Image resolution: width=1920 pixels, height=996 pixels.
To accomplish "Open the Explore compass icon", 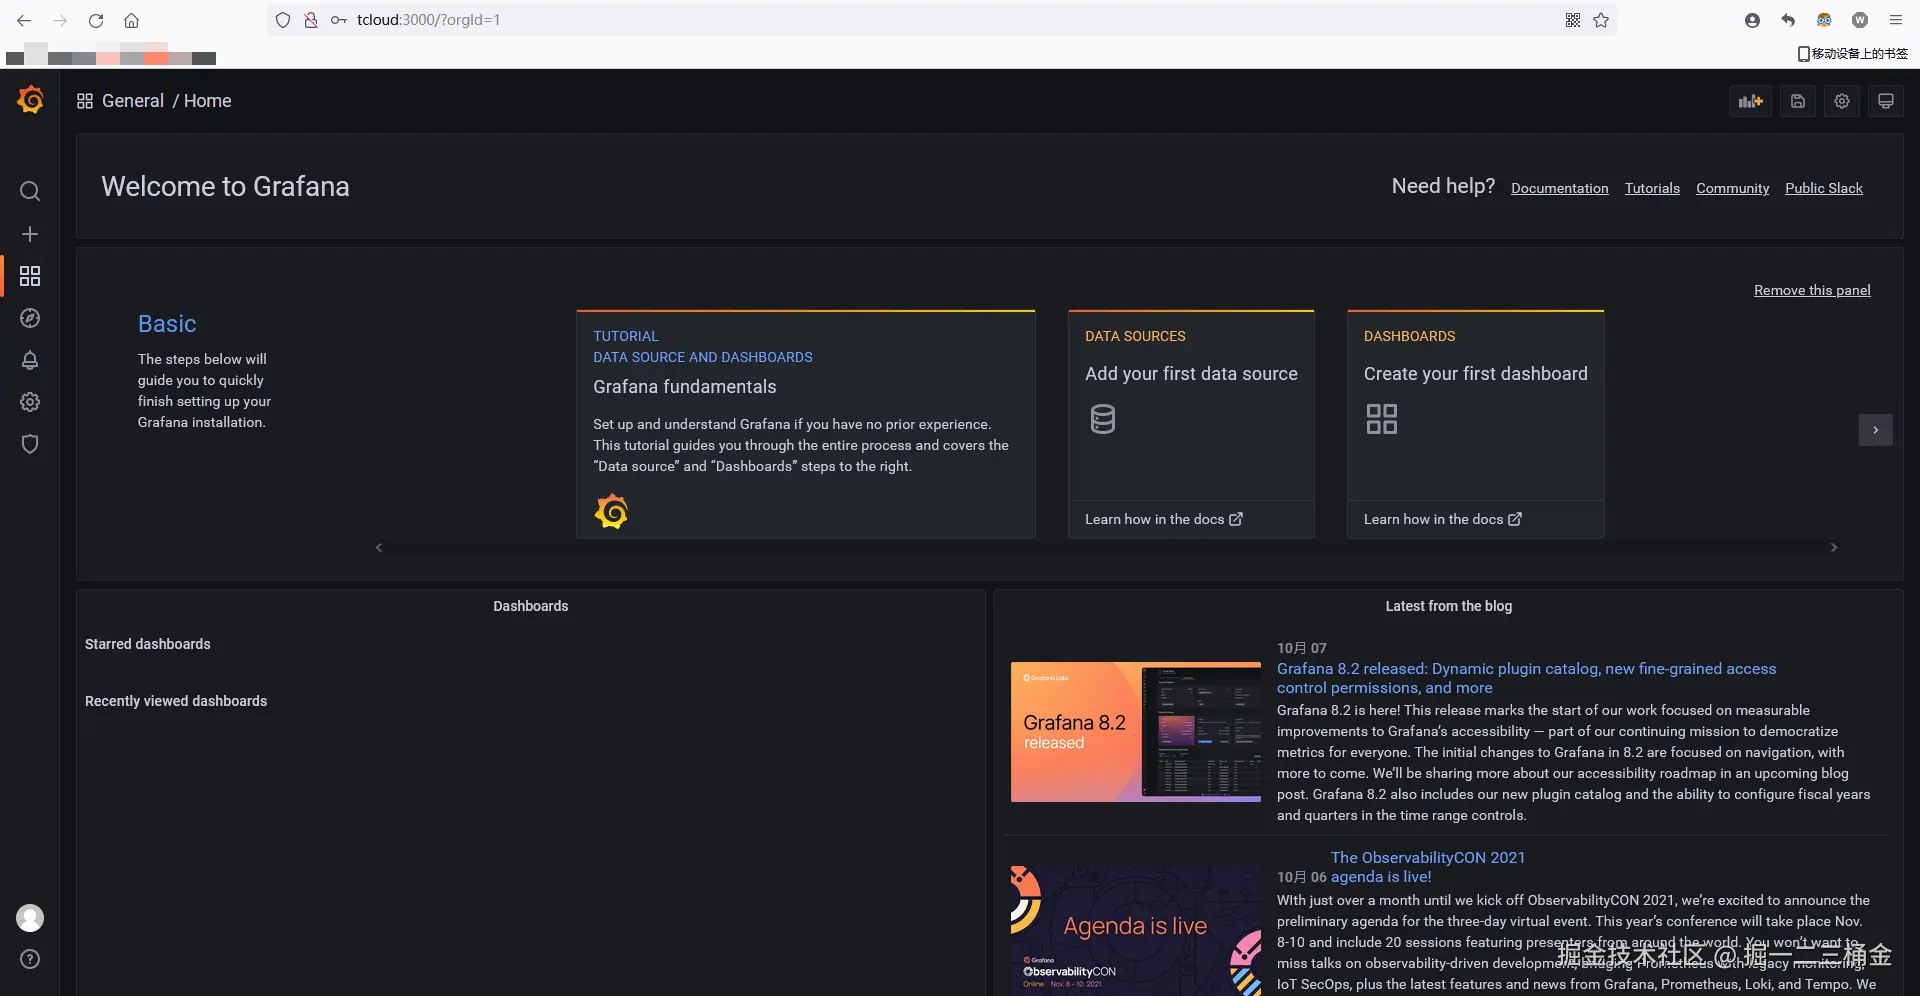I will 30,318.
